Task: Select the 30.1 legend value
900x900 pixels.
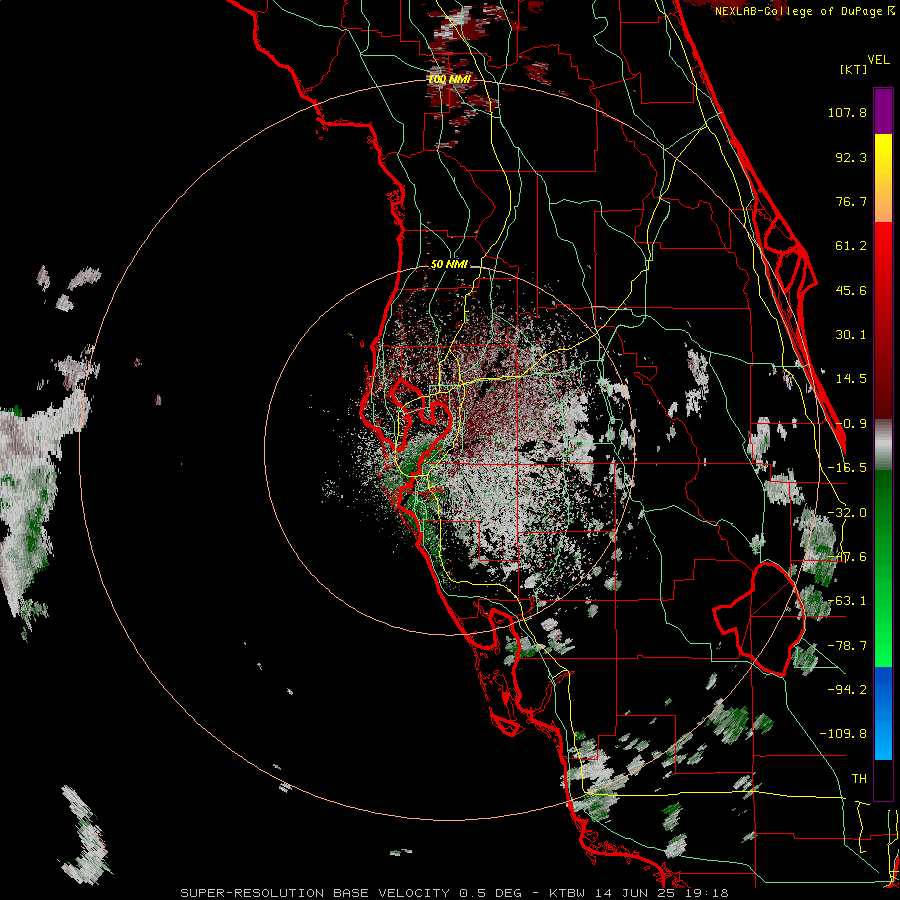Action: pos(851,335)
